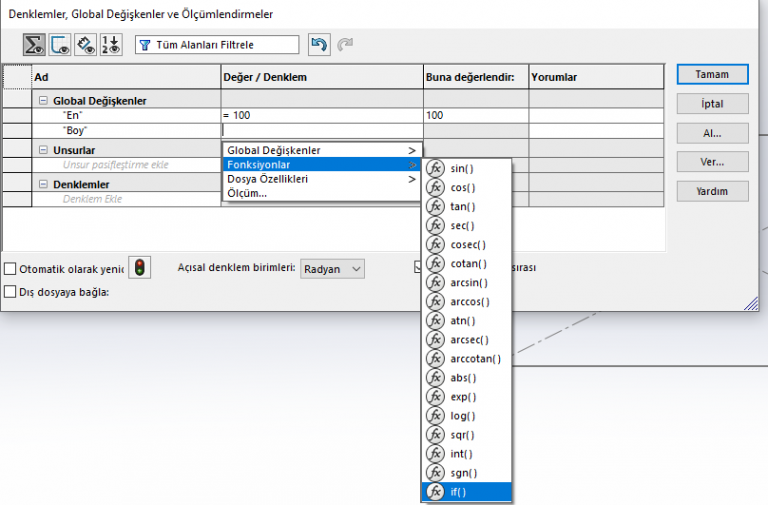Enable the Otomatik olarak yeniden oluştur checkbox
This screenshot has width=768, height=505.
click(x=10, y=268)
